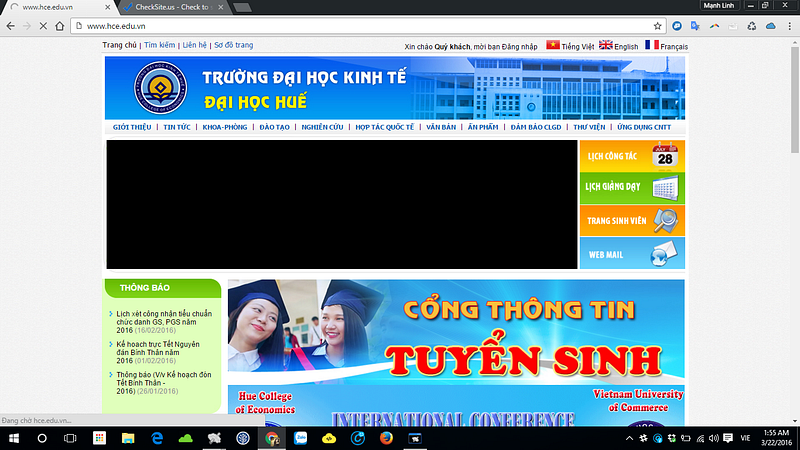Open the THƯ VIỆN menu
The height and width of the screenshot is (450, 800).
[x=589, y=127]
